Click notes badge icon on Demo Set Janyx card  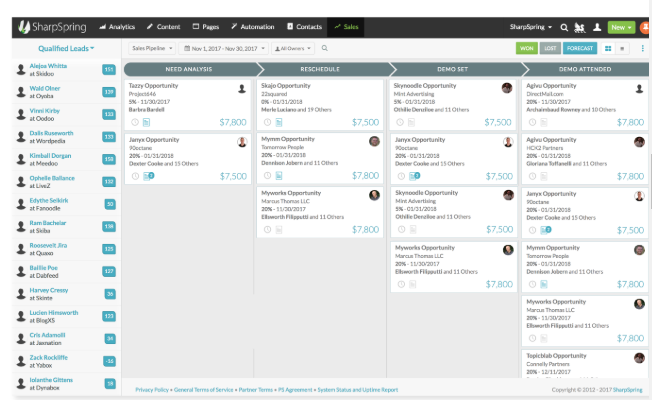pos(414,176)
